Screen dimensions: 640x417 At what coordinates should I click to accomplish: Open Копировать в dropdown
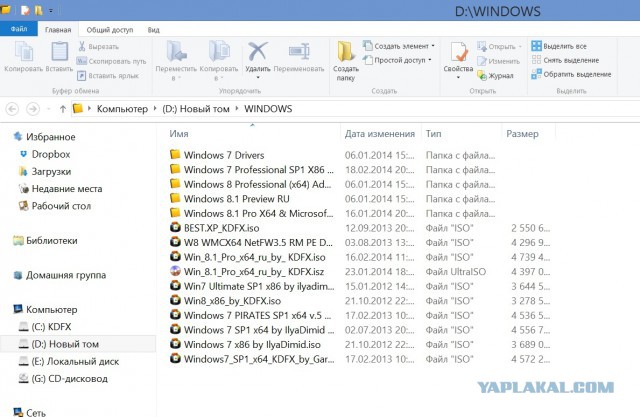(x=219, y=61)
